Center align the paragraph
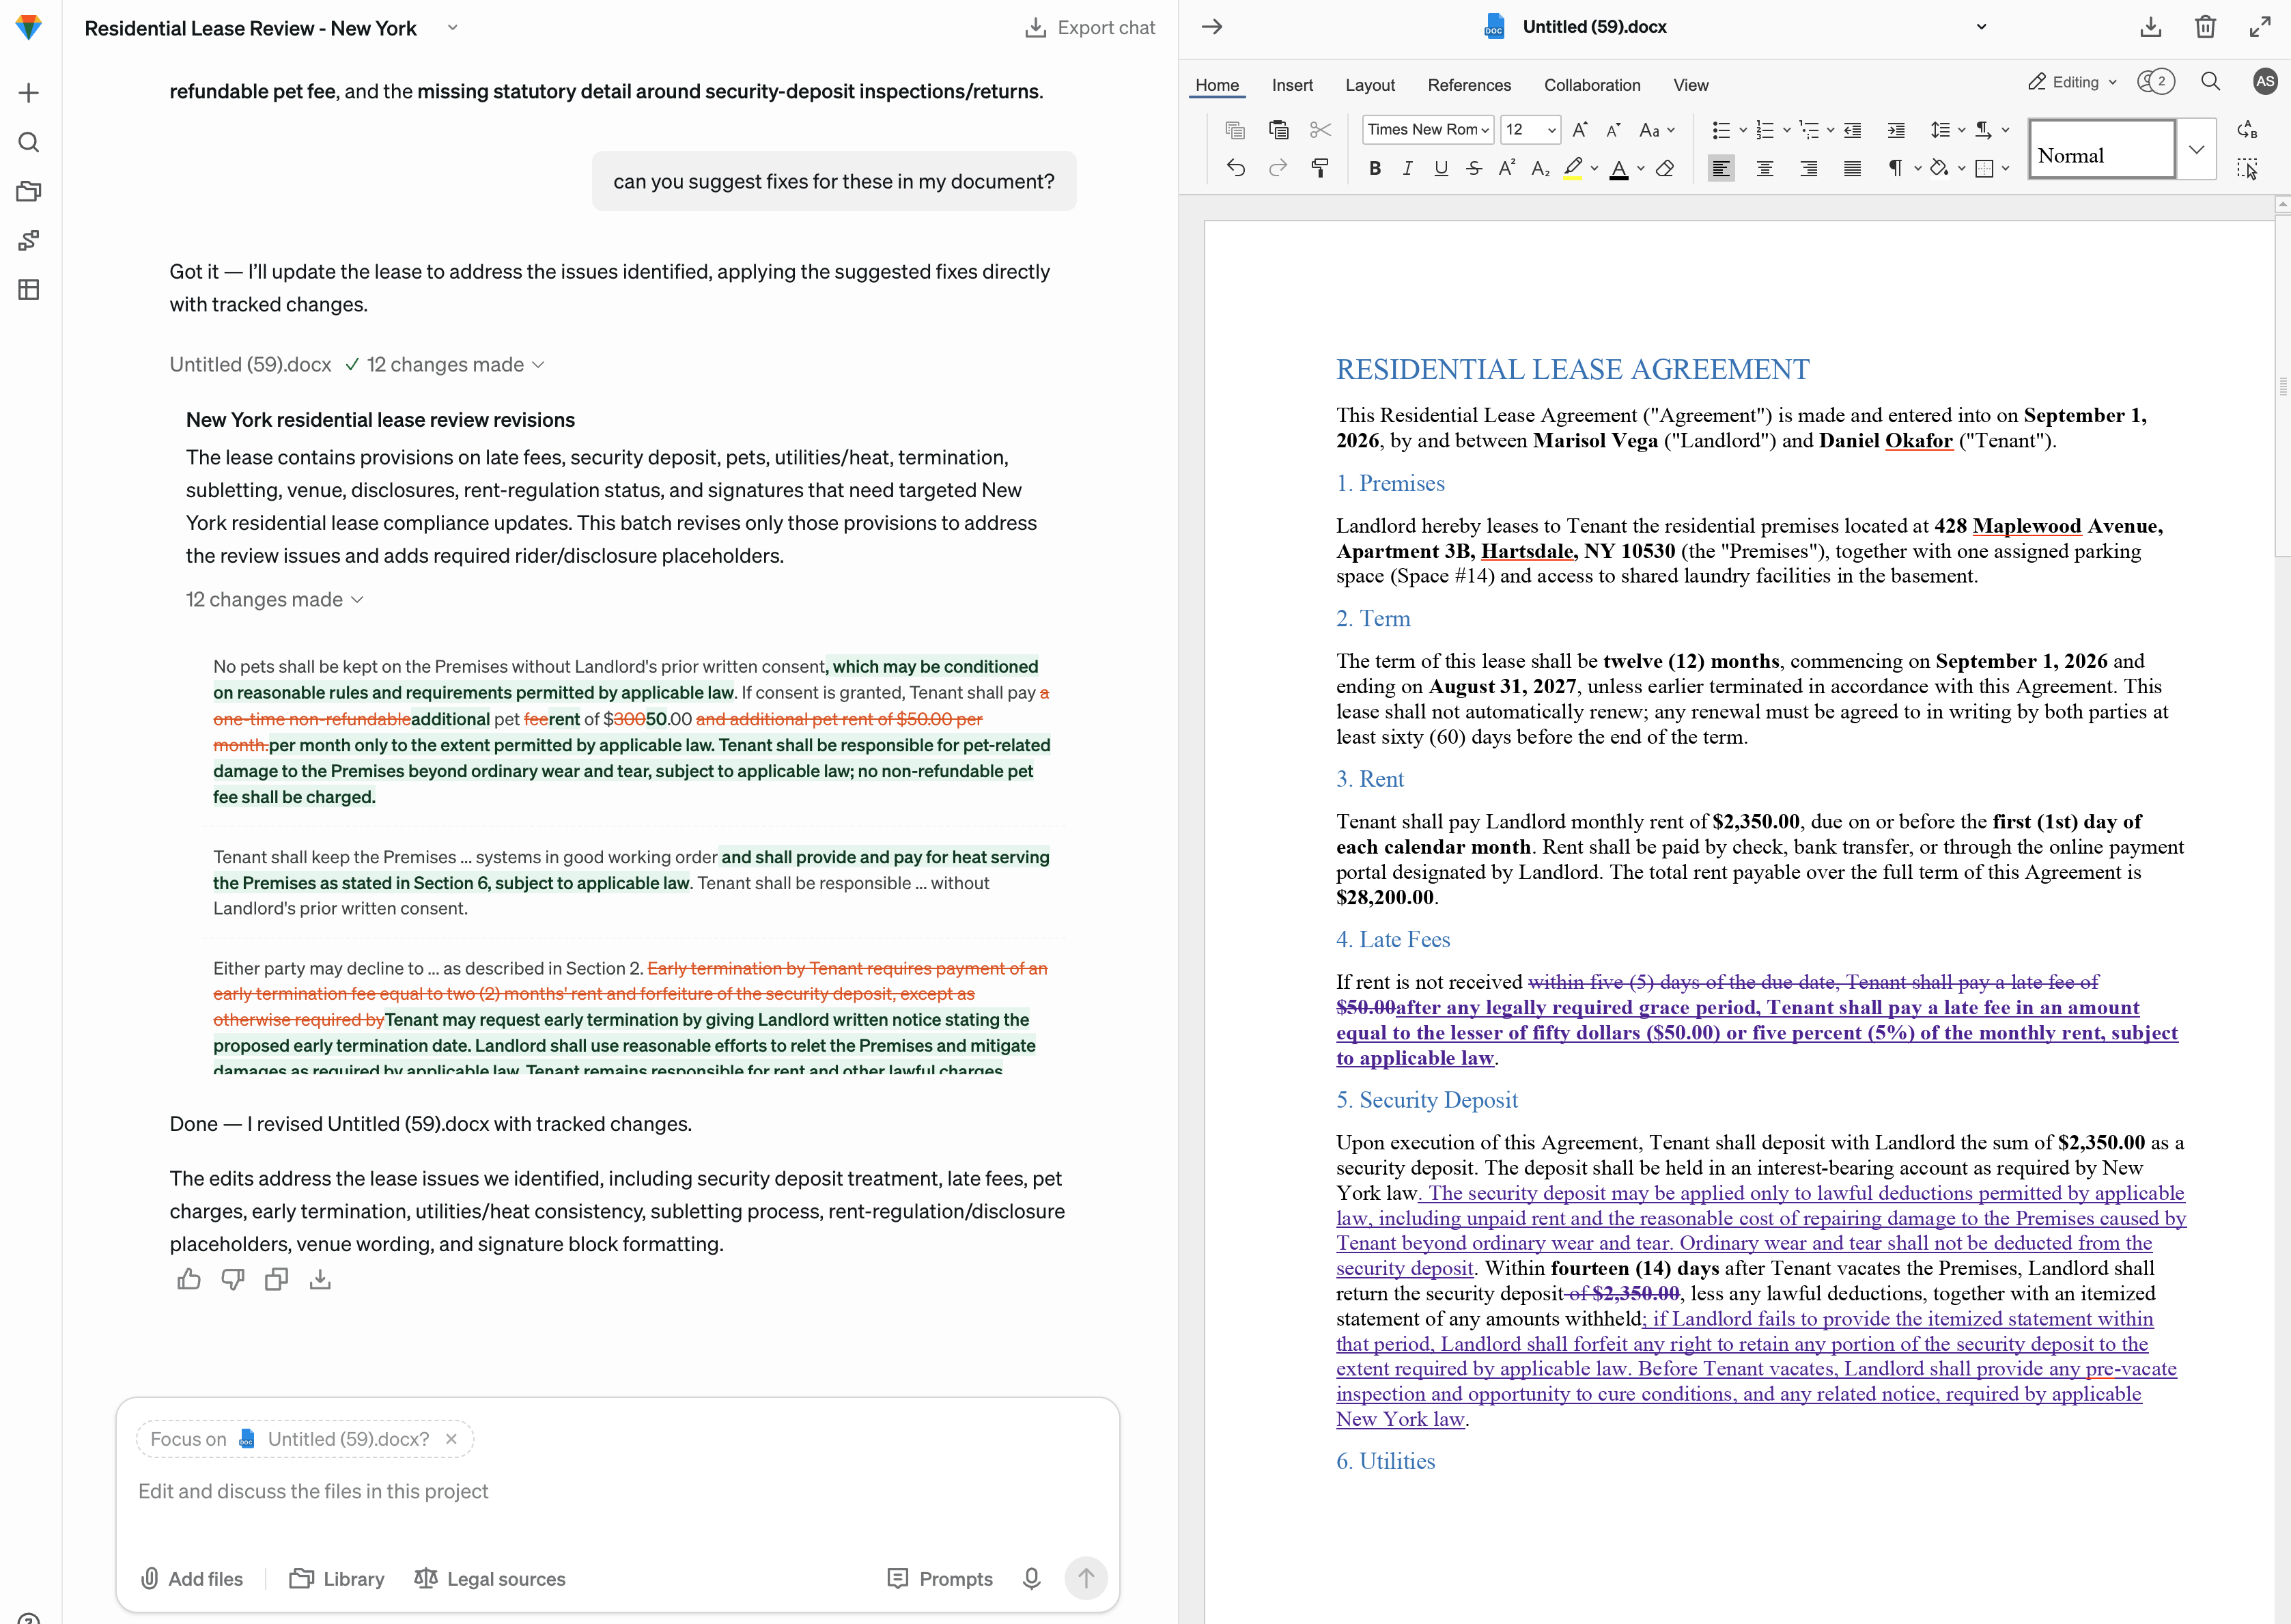 click(x=1765, y=168)
